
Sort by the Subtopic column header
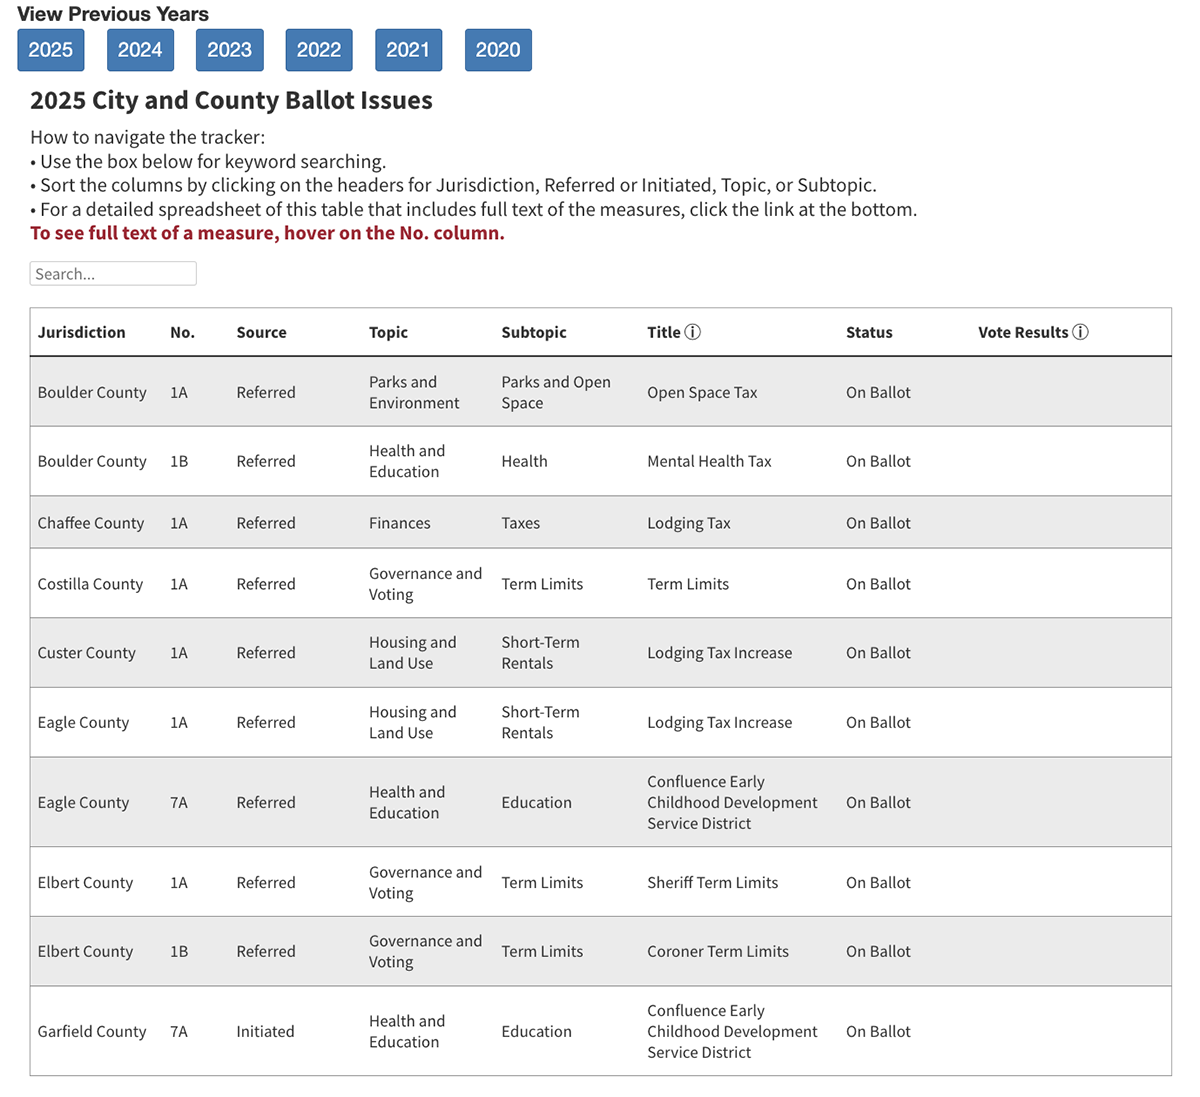[534, 333]
